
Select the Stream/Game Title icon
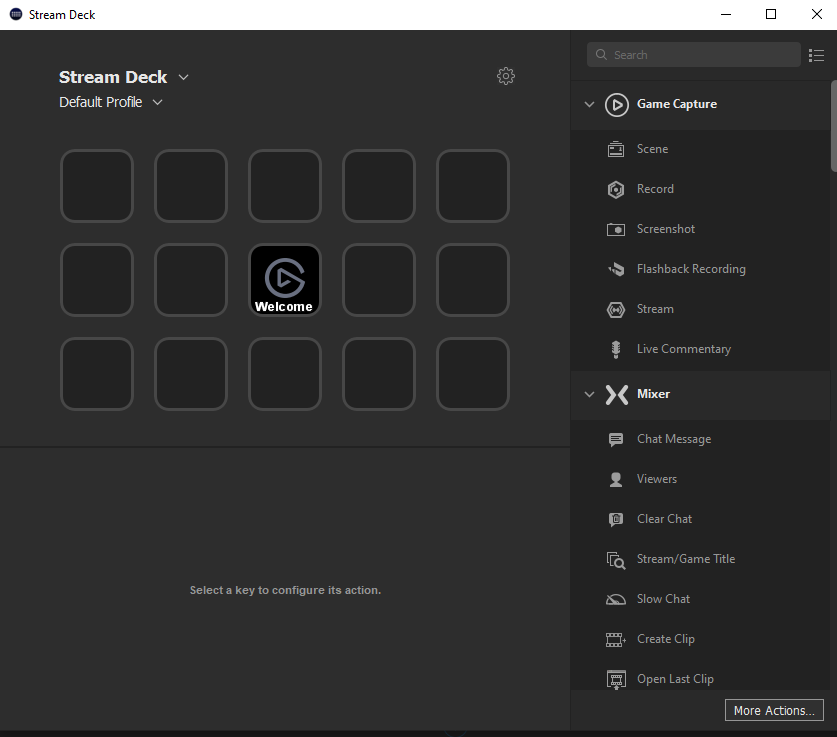coord(616,560)
